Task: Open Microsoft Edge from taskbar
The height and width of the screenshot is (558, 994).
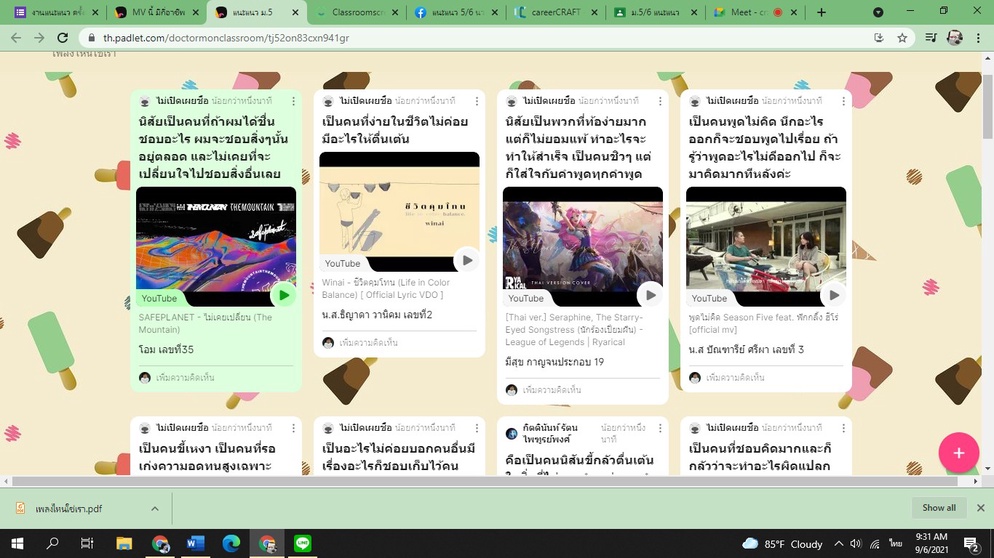Action: (x=231, y=543)
